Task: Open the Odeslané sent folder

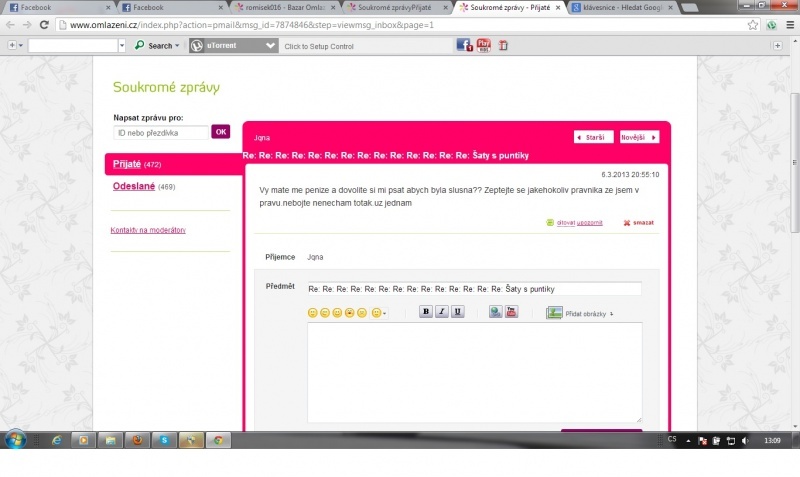Action: pos(133,186)
